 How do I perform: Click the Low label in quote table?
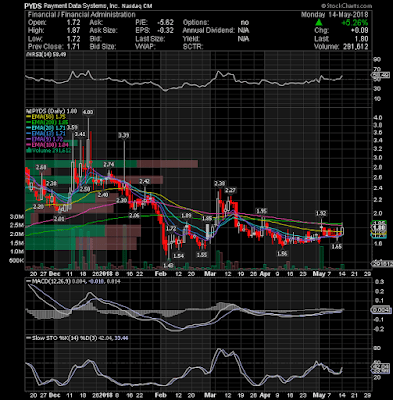(35, 39)
